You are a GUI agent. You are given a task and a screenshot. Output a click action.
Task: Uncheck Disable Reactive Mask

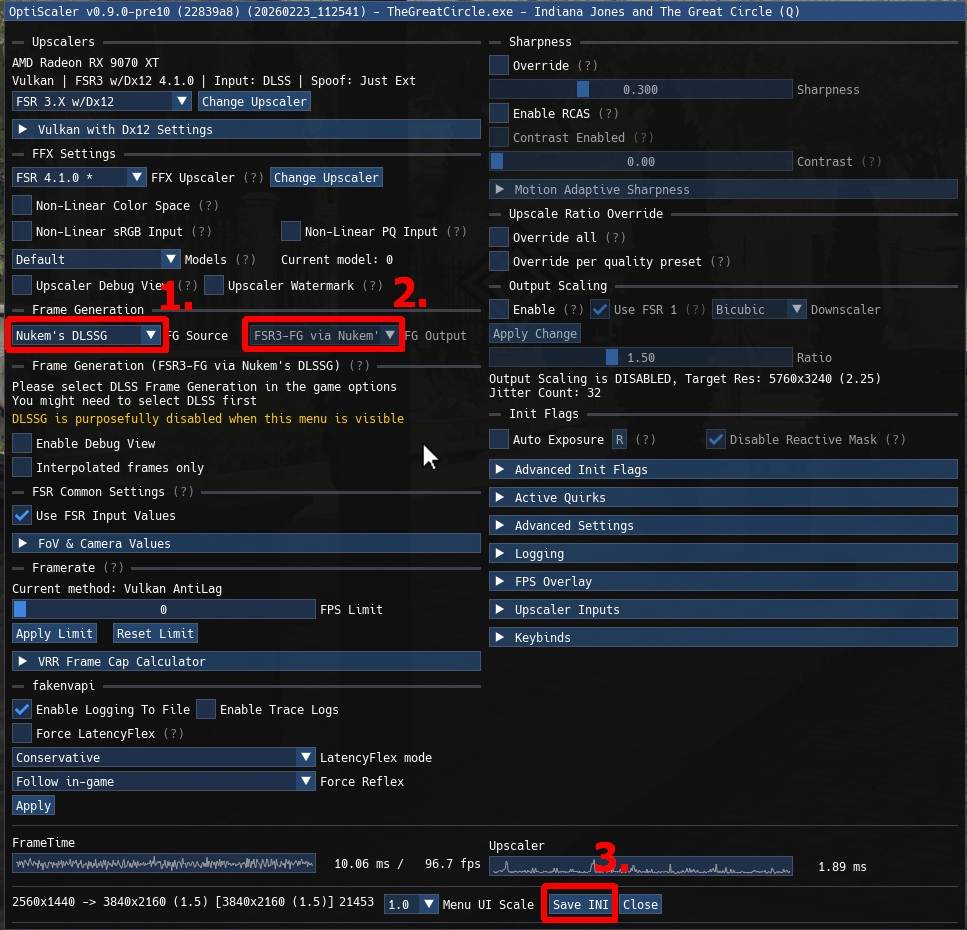[716, 440]
